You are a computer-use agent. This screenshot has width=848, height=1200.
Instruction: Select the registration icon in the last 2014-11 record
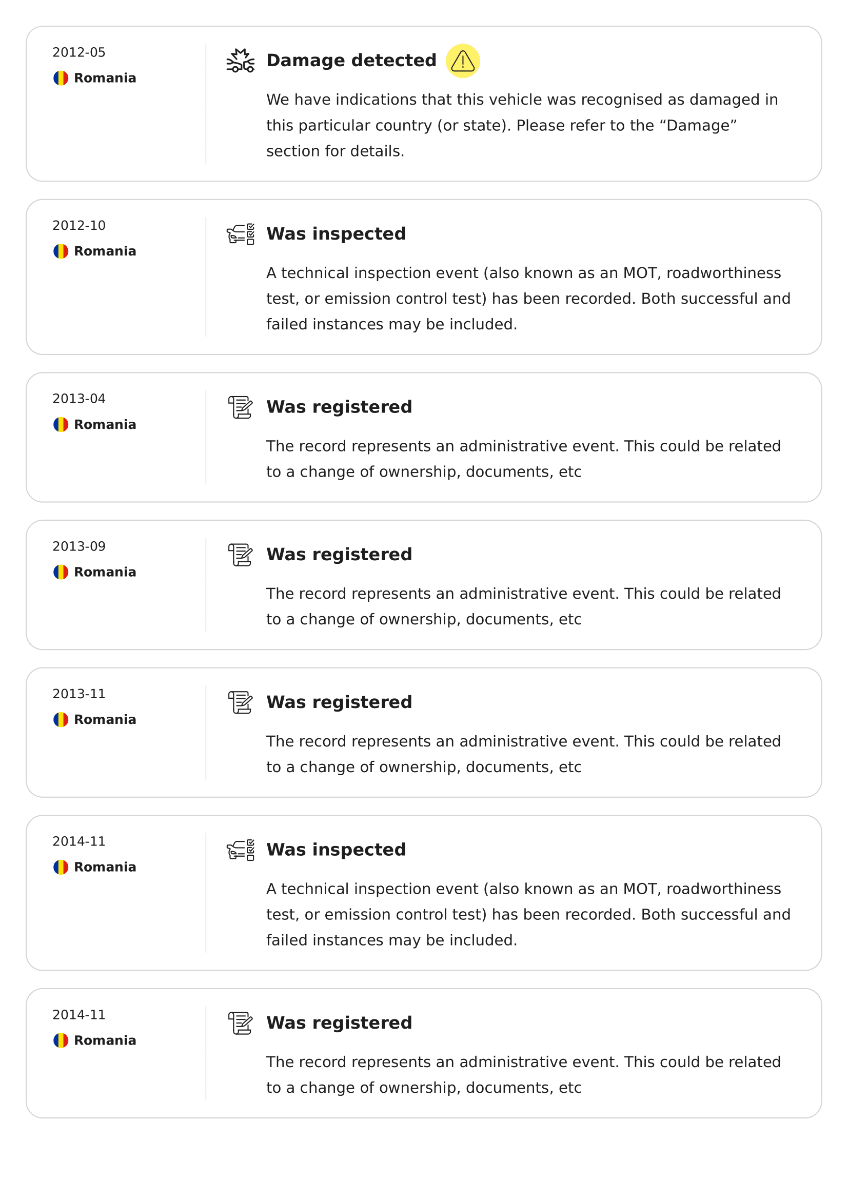240,1023
